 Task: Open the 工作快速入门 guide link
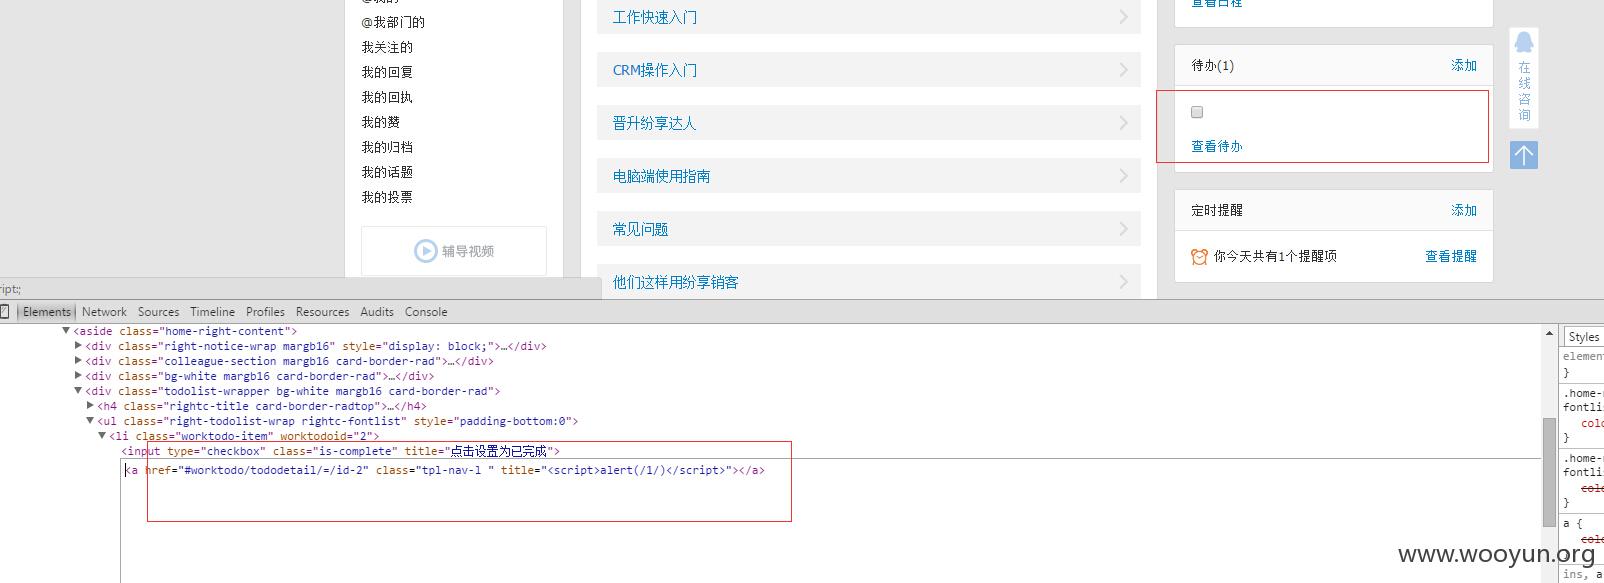point(655,17)
